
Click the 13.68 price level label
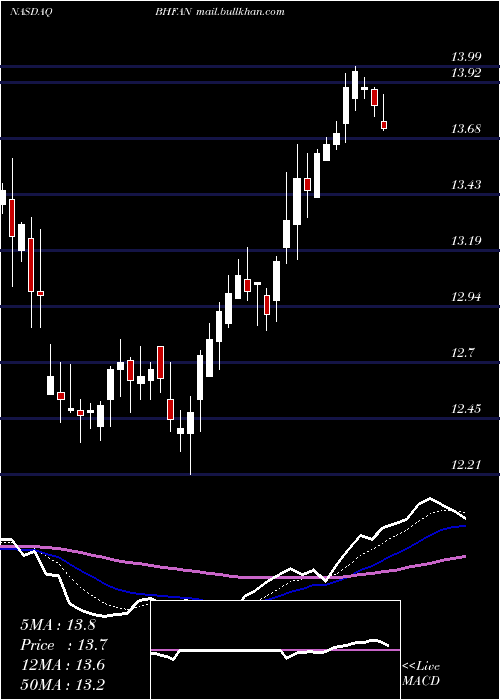[466, 129]
